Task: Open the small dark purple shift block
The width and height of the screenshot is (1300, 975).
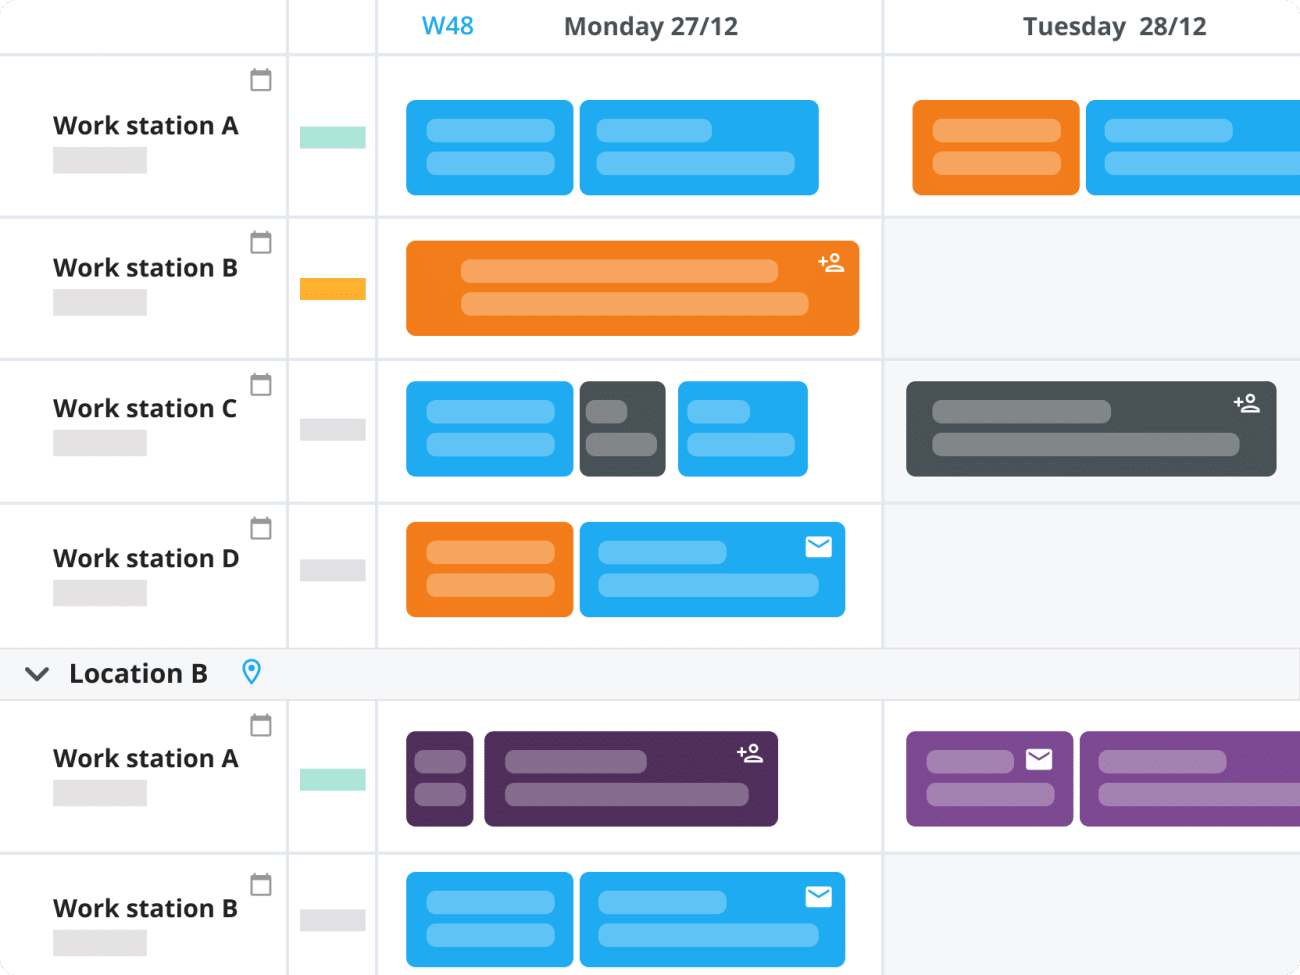Action: [x=439, y=779]
